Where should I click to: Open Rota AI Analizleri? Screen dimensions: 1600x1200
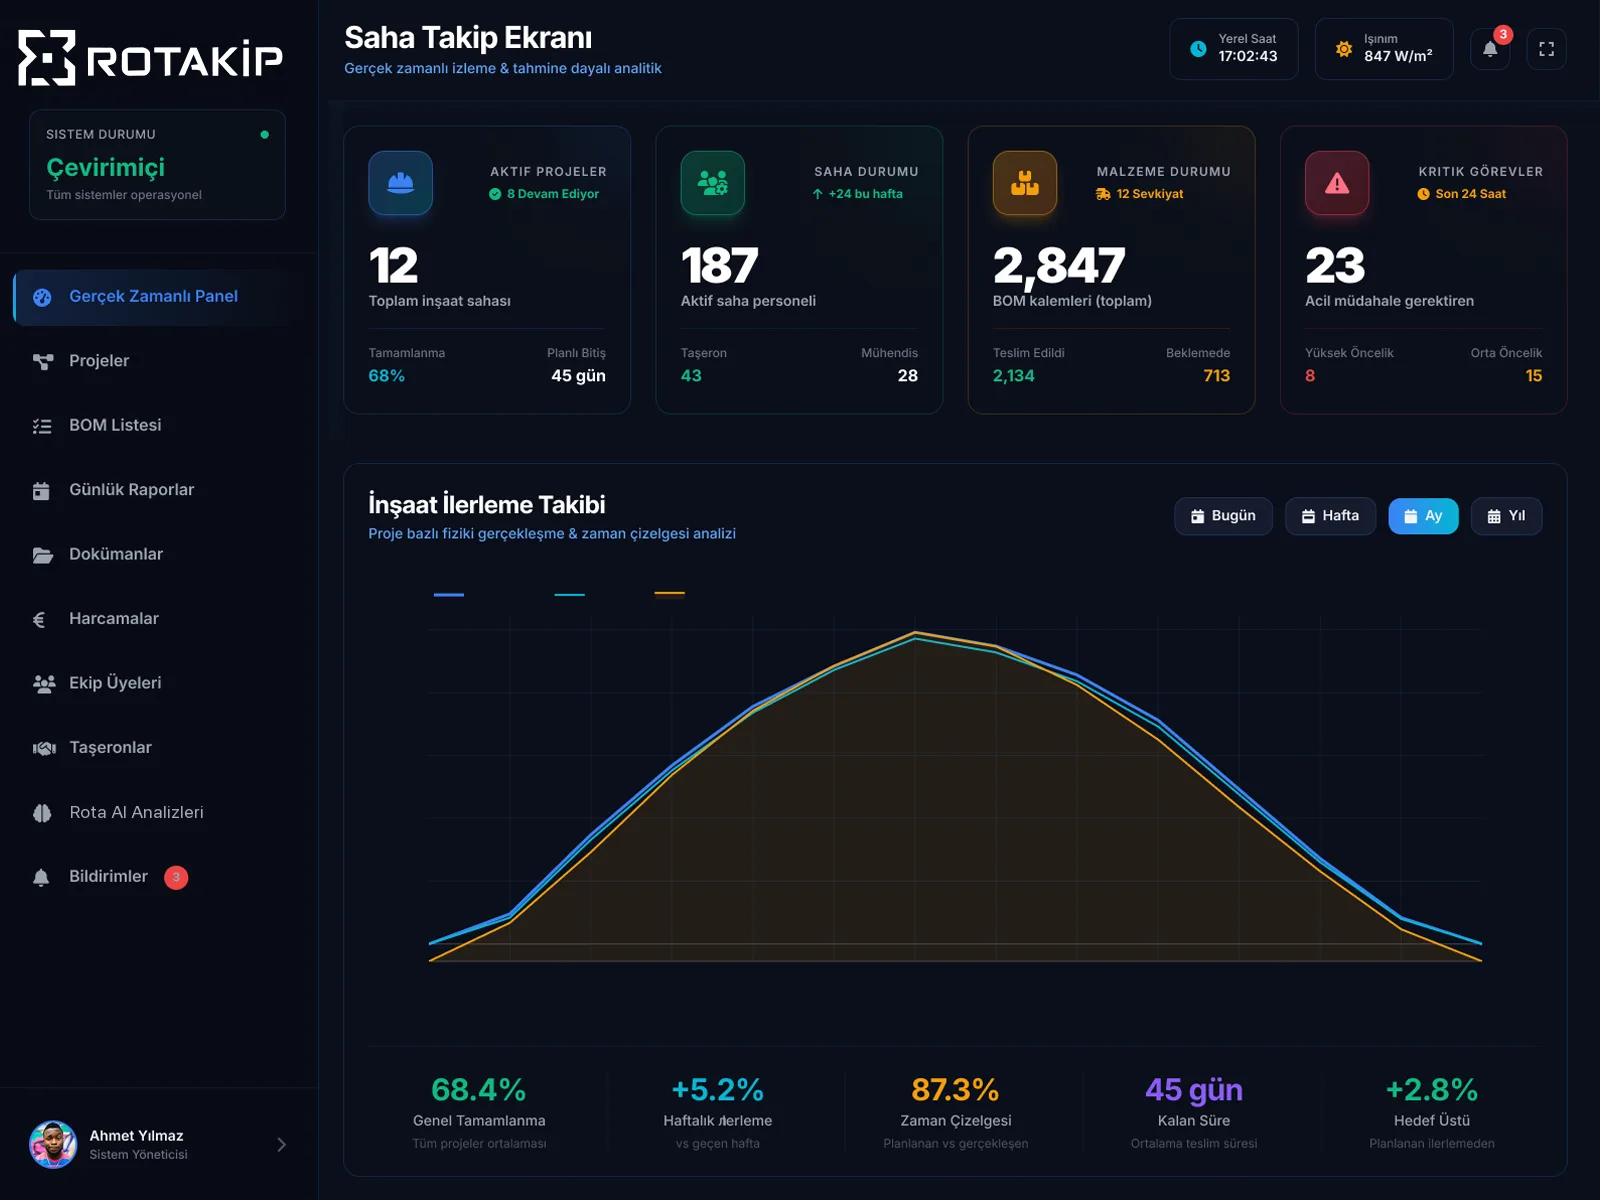coord(158,813)
